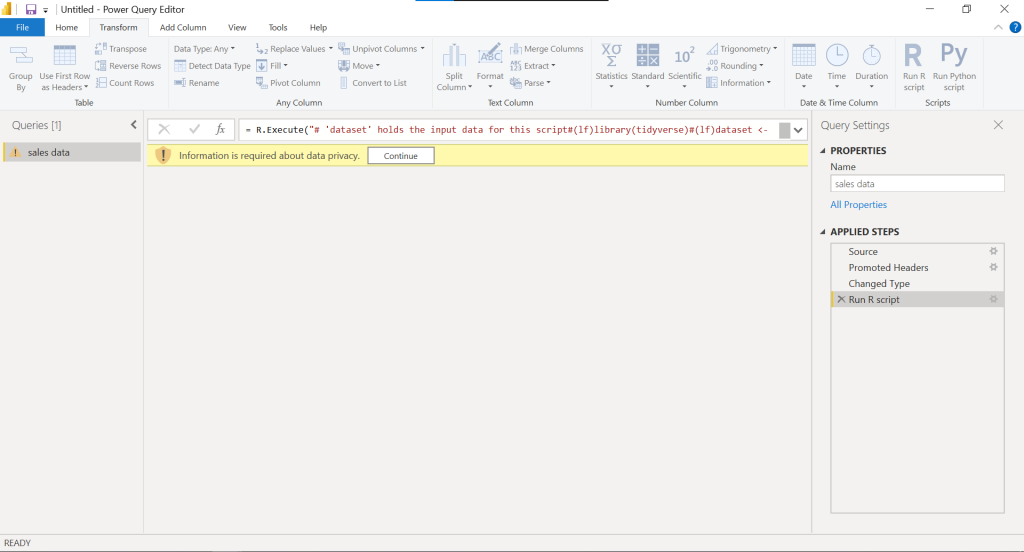Image resolution: width=1024 pixels, height=552 pixels.
Task: Open the Rounding dropdown
Action: coord(735,66)
